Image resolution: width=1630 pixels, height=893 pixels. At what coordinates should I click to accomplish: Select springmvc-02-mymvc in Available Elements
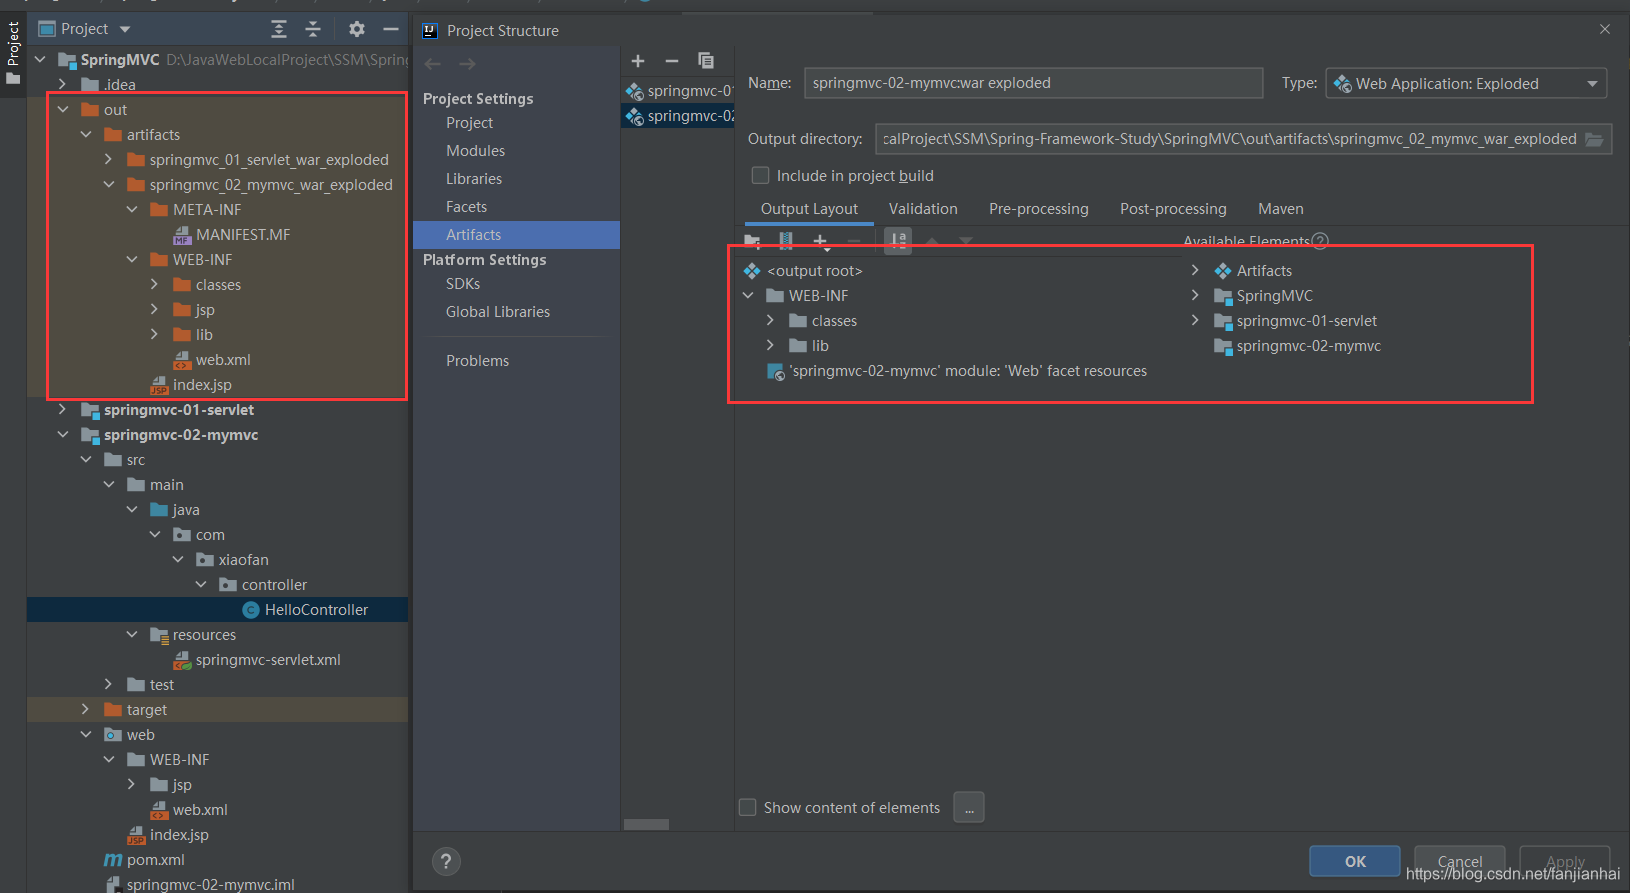1297,346
